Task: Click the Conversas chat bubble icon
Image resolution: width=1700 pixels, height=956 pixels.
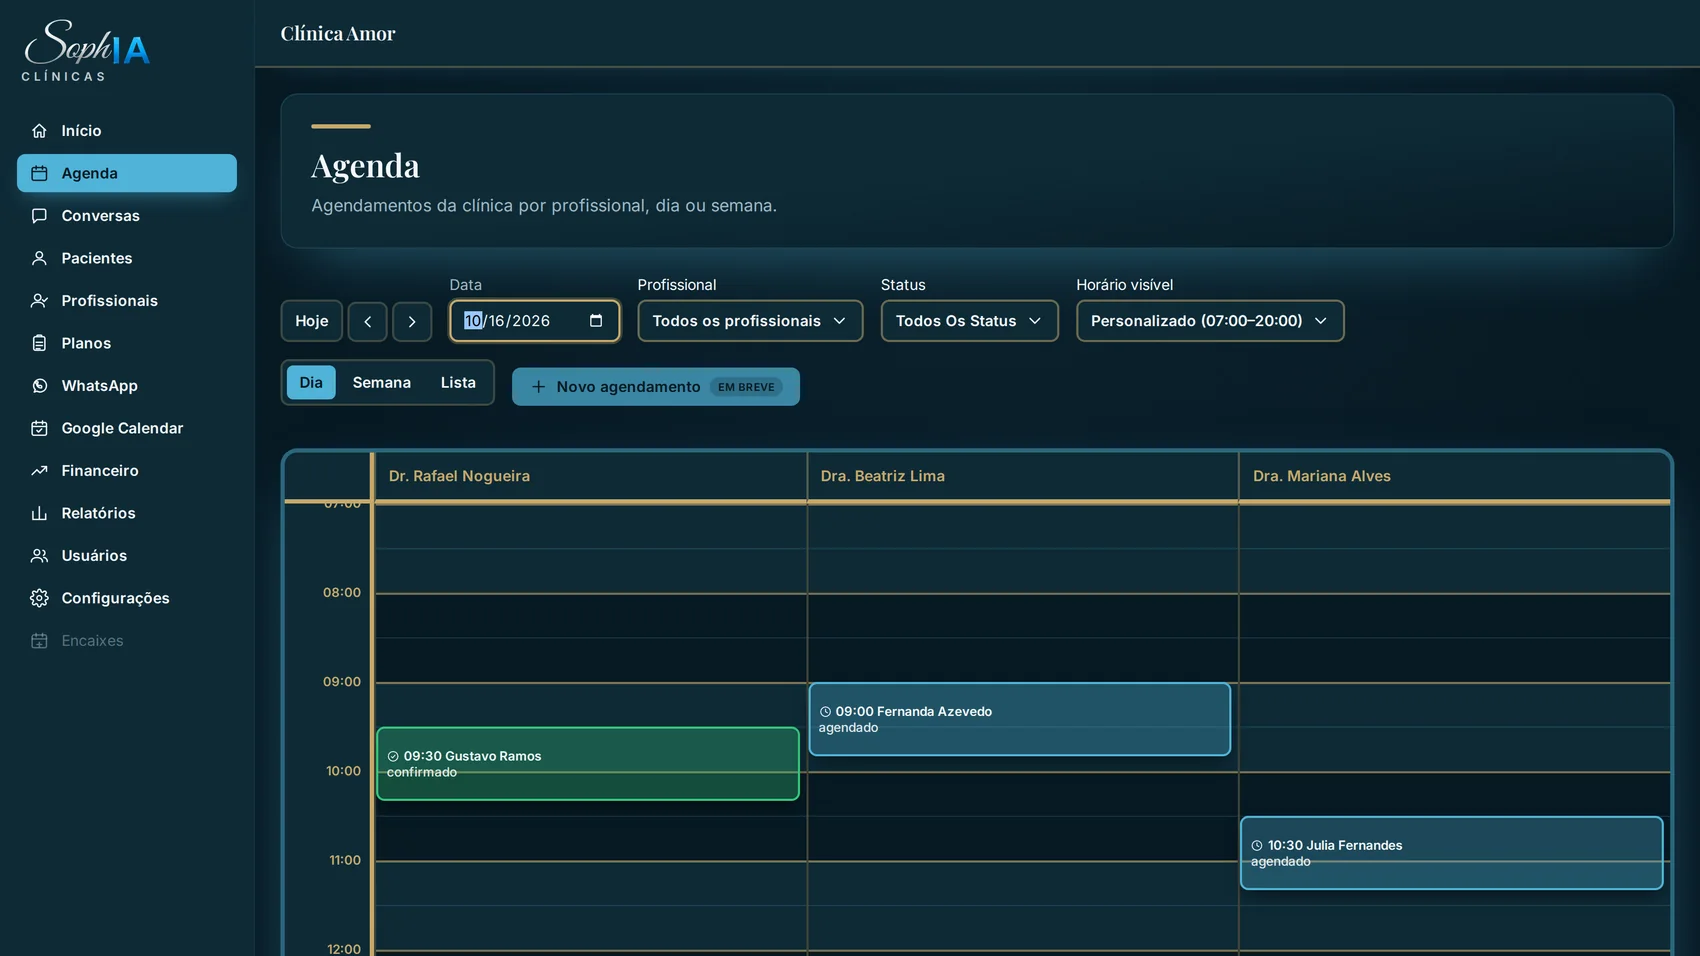Action: (39, 216)
